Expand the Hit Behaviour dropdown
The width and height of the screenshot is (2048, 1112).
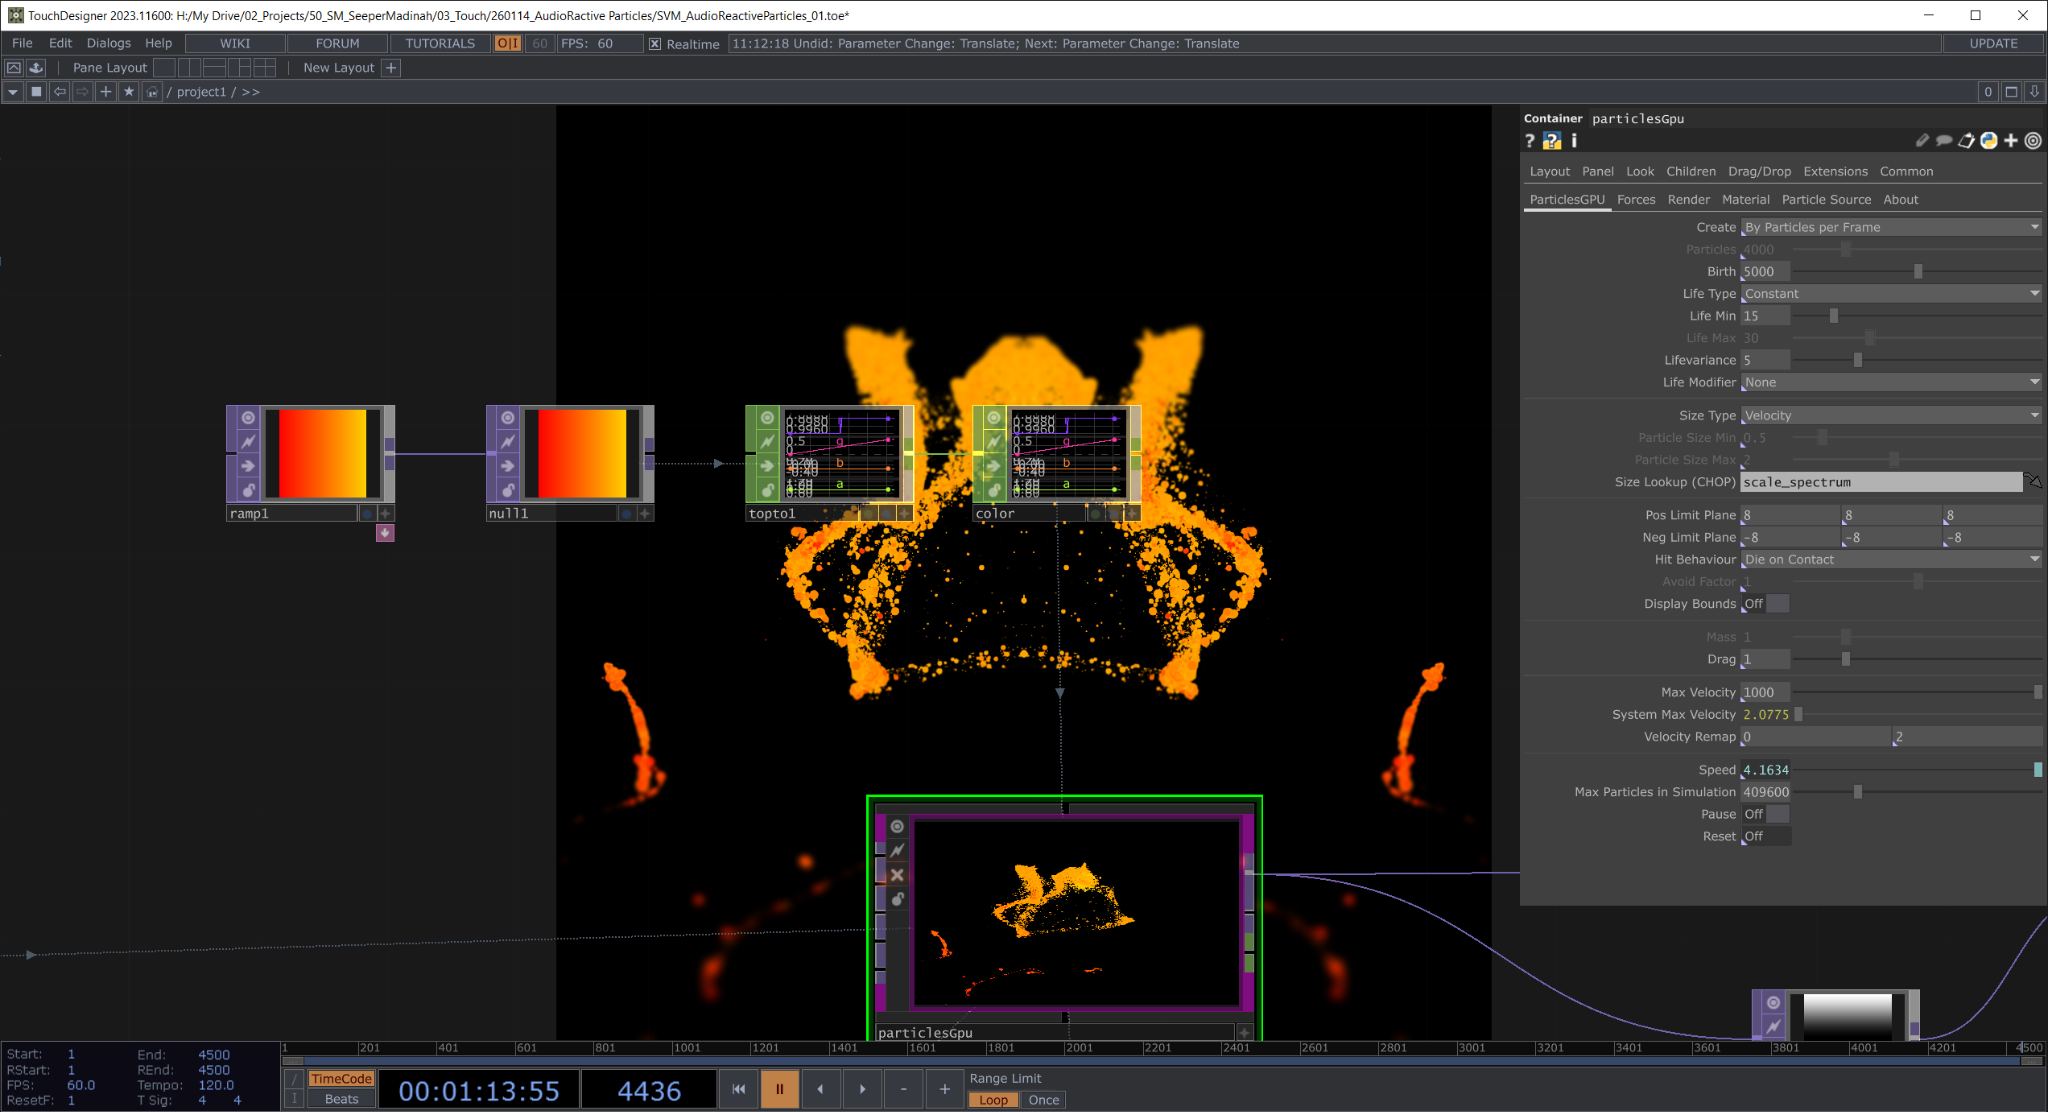[1890, 560]
